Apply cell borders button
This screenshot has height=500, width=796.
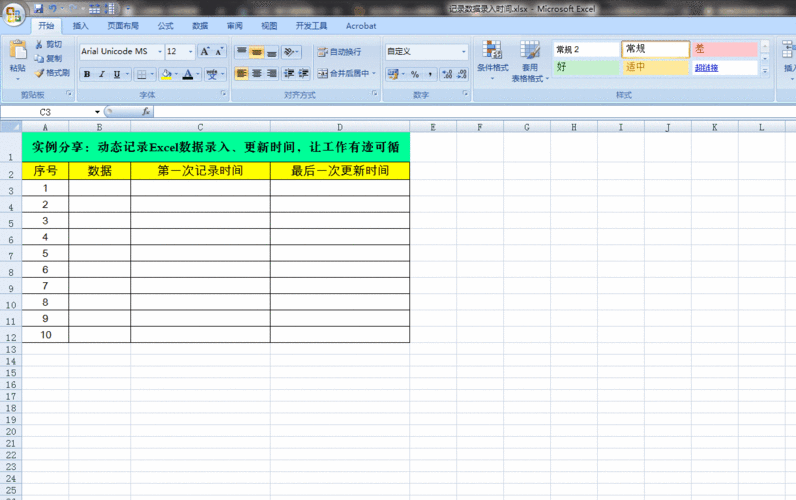[x=142, y=74]
